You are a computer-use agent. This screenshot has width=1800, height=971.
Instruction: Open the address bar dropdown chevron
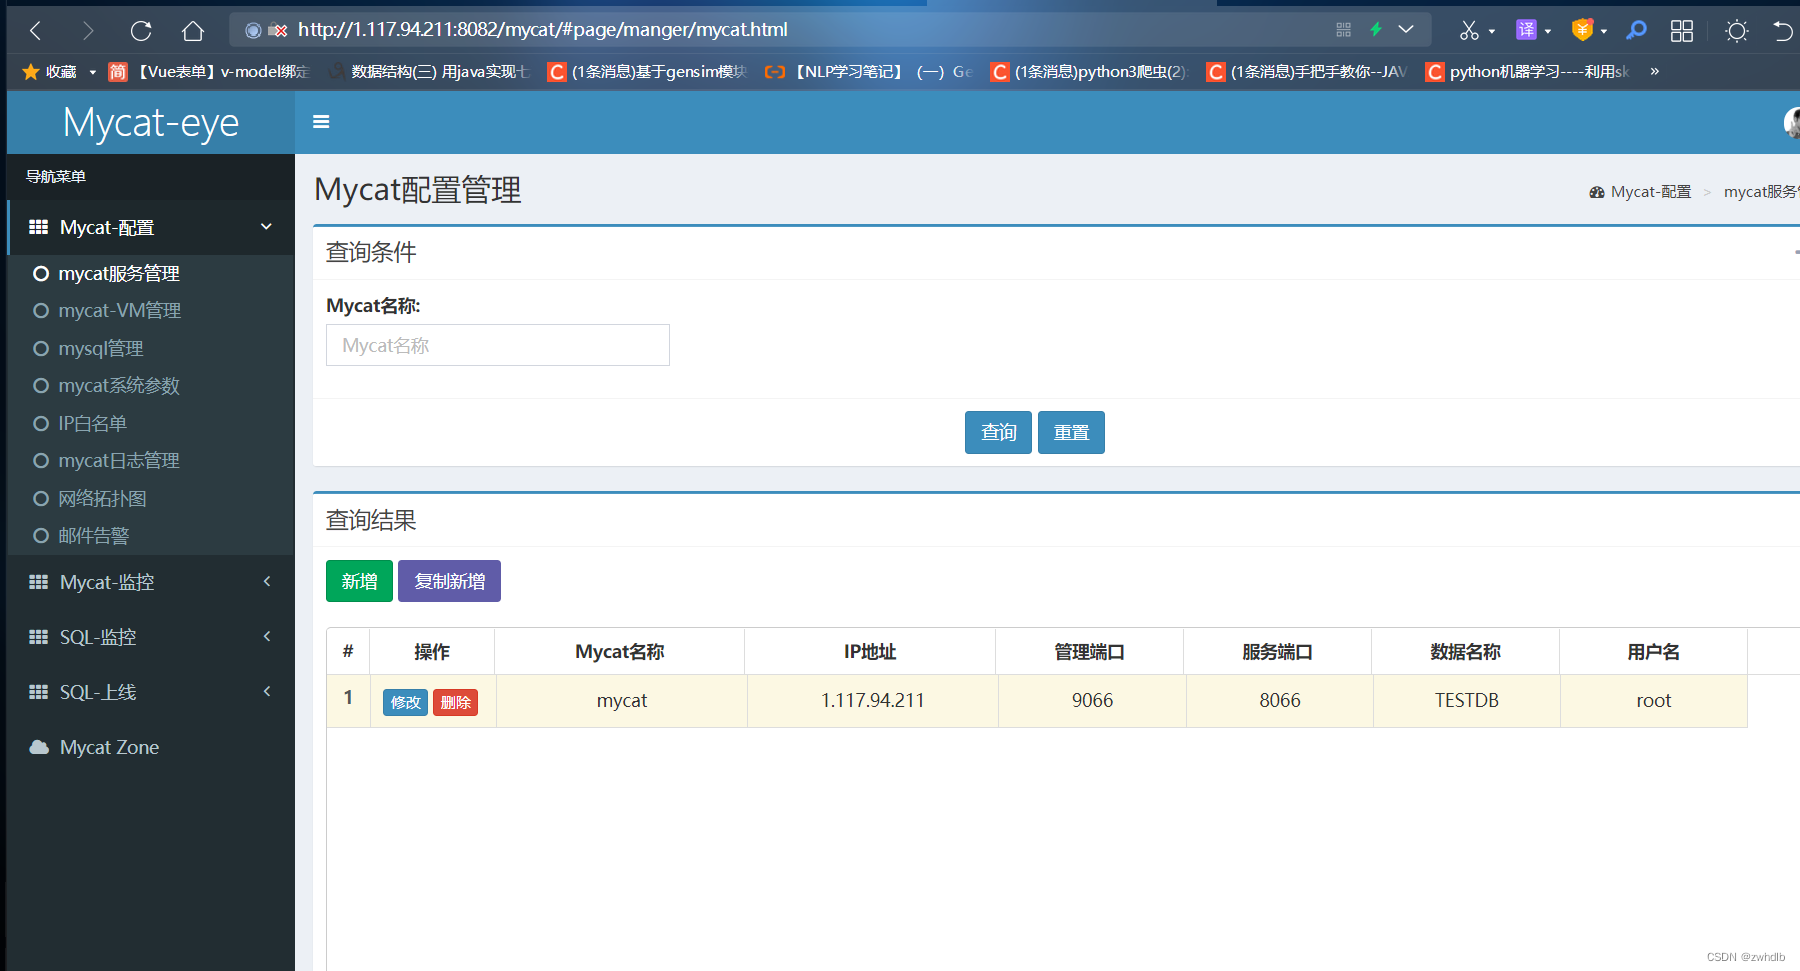click(1406, 29)
